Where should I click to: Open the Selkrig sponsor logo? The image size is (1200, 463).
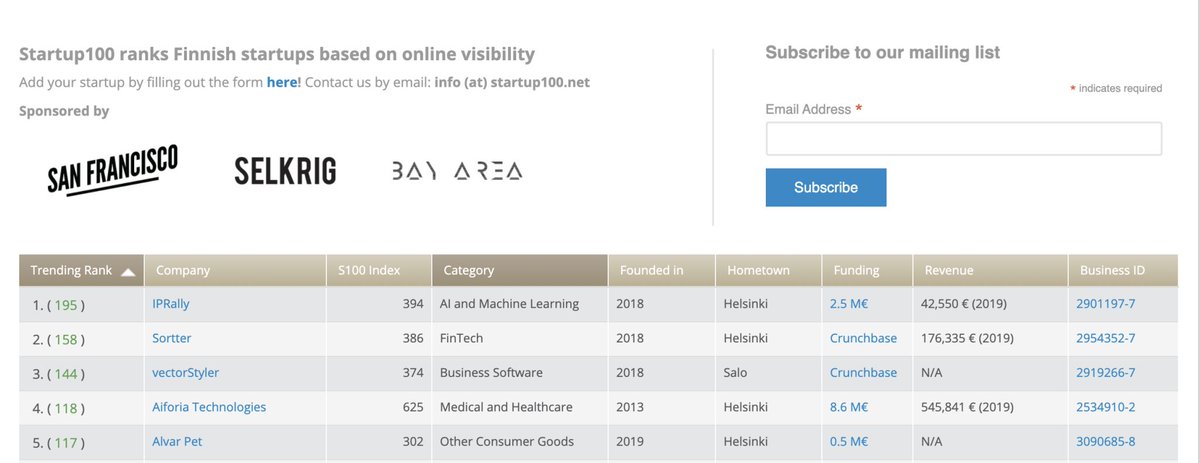pyautogui.click(x=285, y=171)
